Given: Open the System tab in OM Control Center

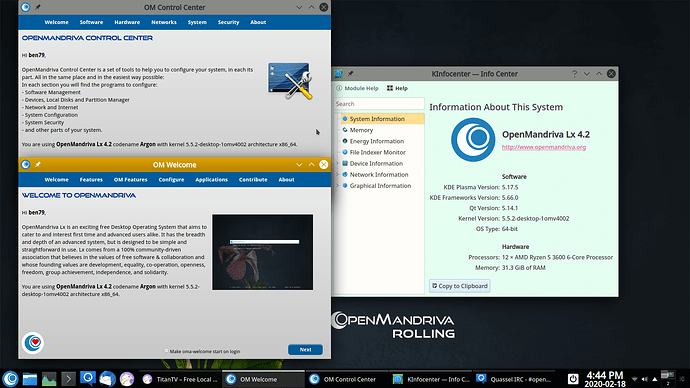Looking at the screenshot, I should point(197,22).
